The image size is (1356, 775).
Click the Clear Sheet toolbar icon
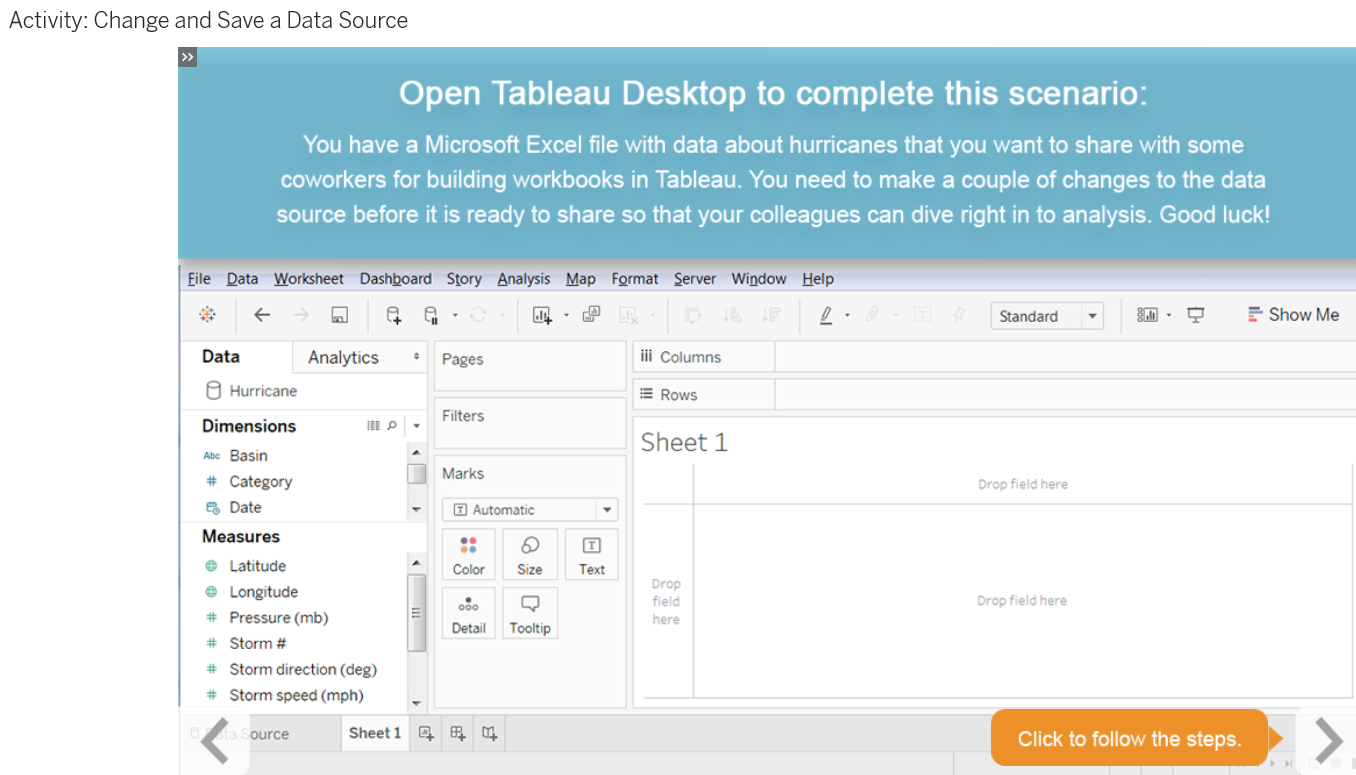pos(629,316)
